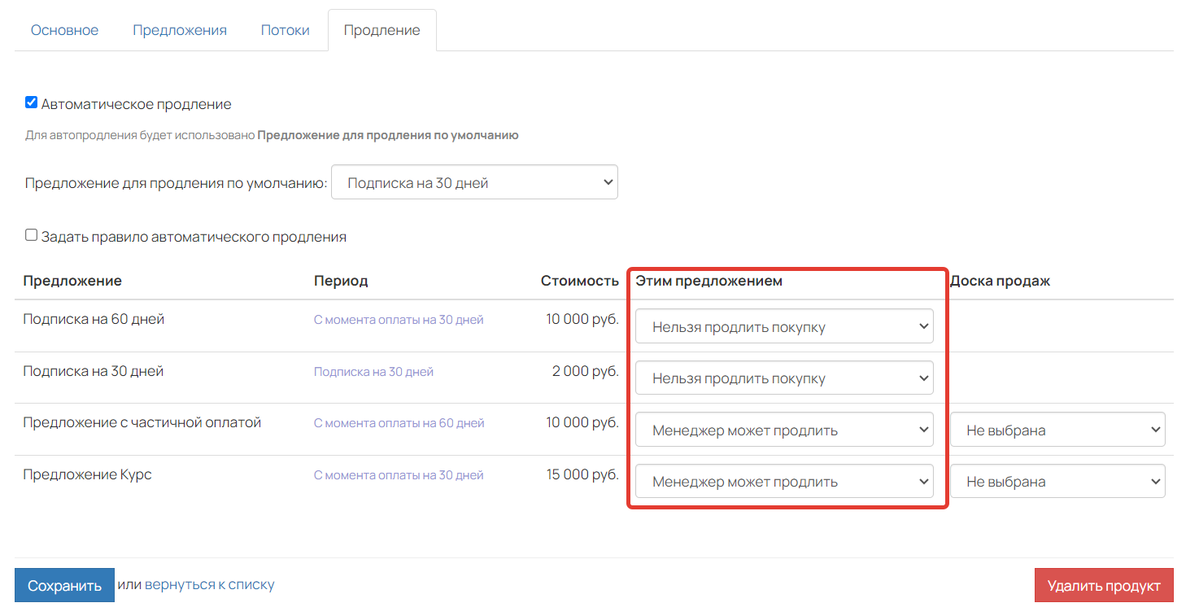Enable Задать правило автоматического продления checkbox
Viewport: 1199px width, 616px height.
coord(31,235)
